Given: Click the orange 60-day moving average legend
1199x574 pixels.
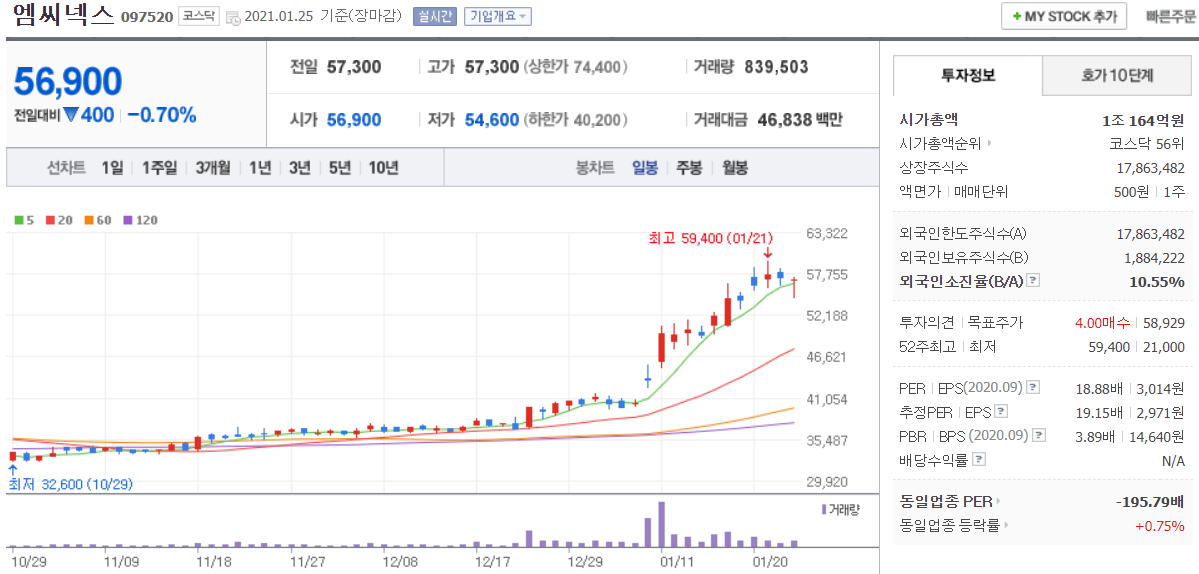Looking at the screenshot, I should [x=97, y=220].
